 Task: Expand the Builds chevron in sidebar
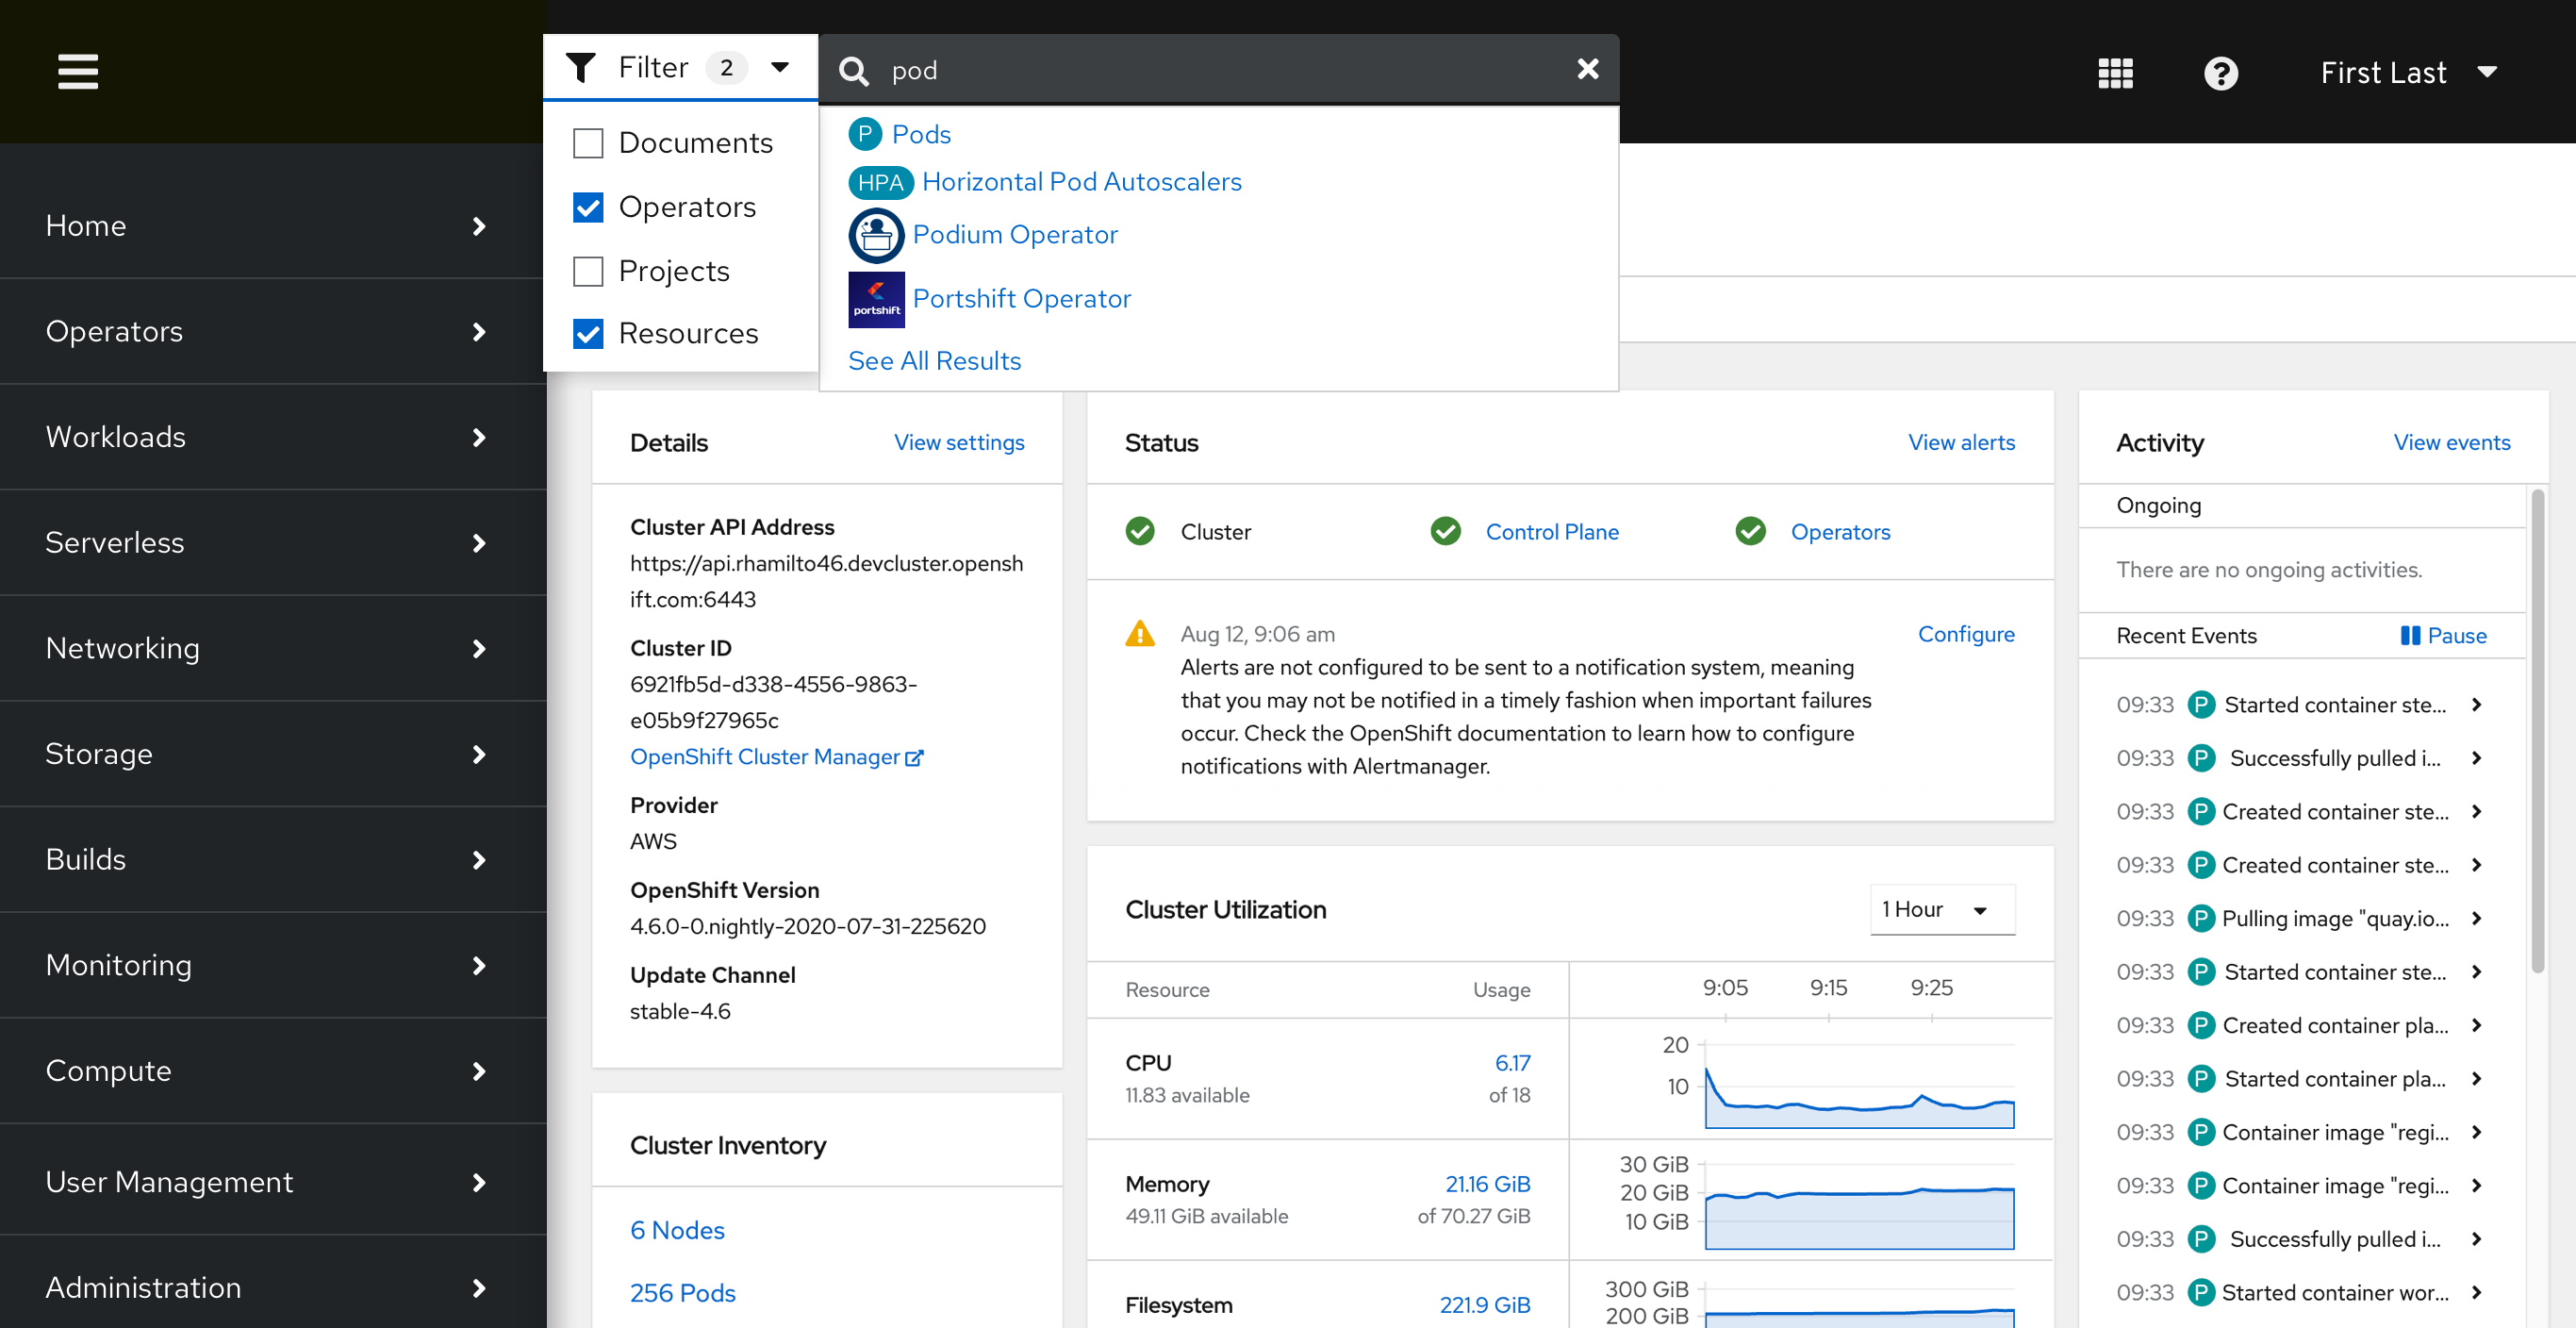pos(479,860)
